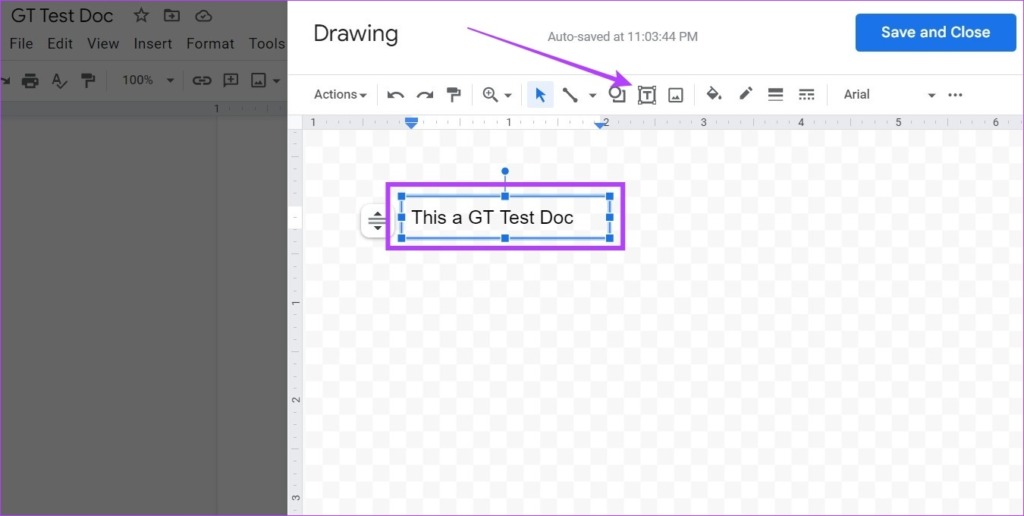Image resolution: width=1024 pixels, height=516 pixels.
Task: Expand the Insert image dropdown arrow in Docs
Action: click(276, 81)
